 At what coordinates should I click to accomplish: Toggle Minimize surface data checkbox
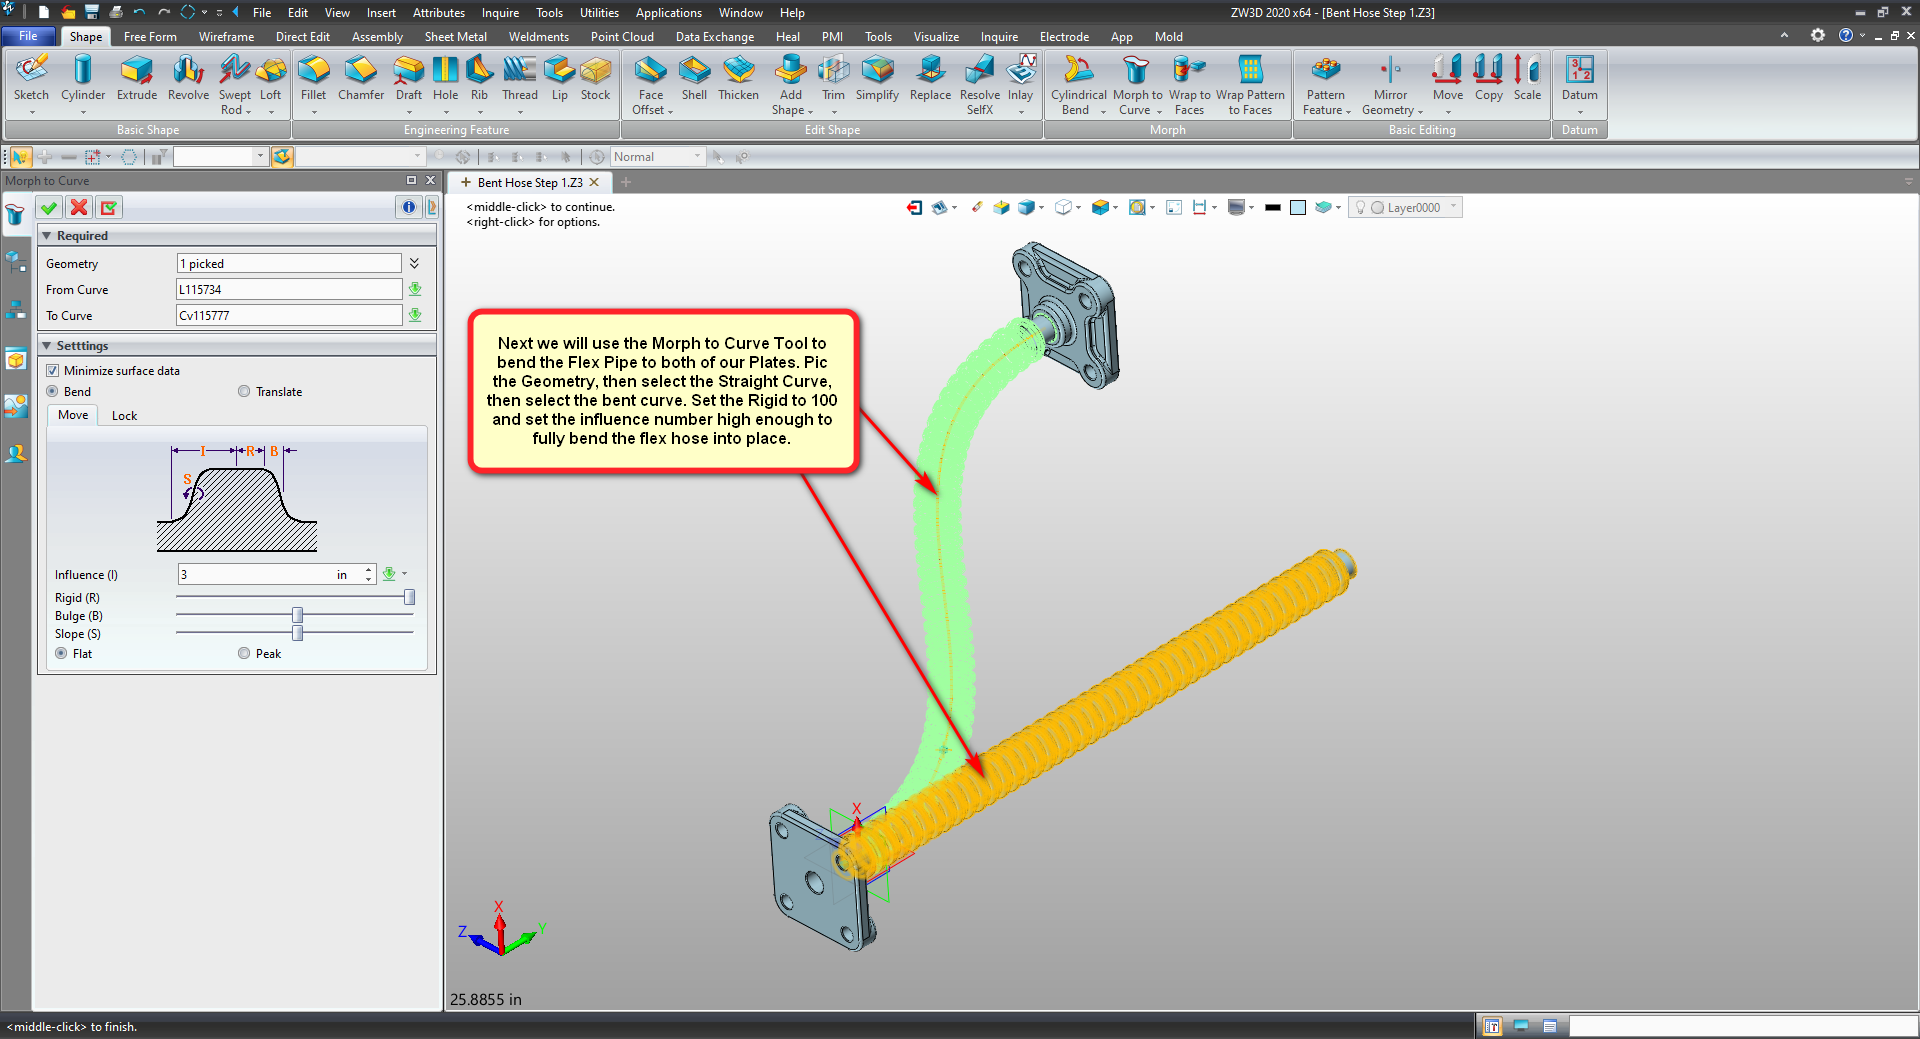pyautogui.click(x=53, y=371)
